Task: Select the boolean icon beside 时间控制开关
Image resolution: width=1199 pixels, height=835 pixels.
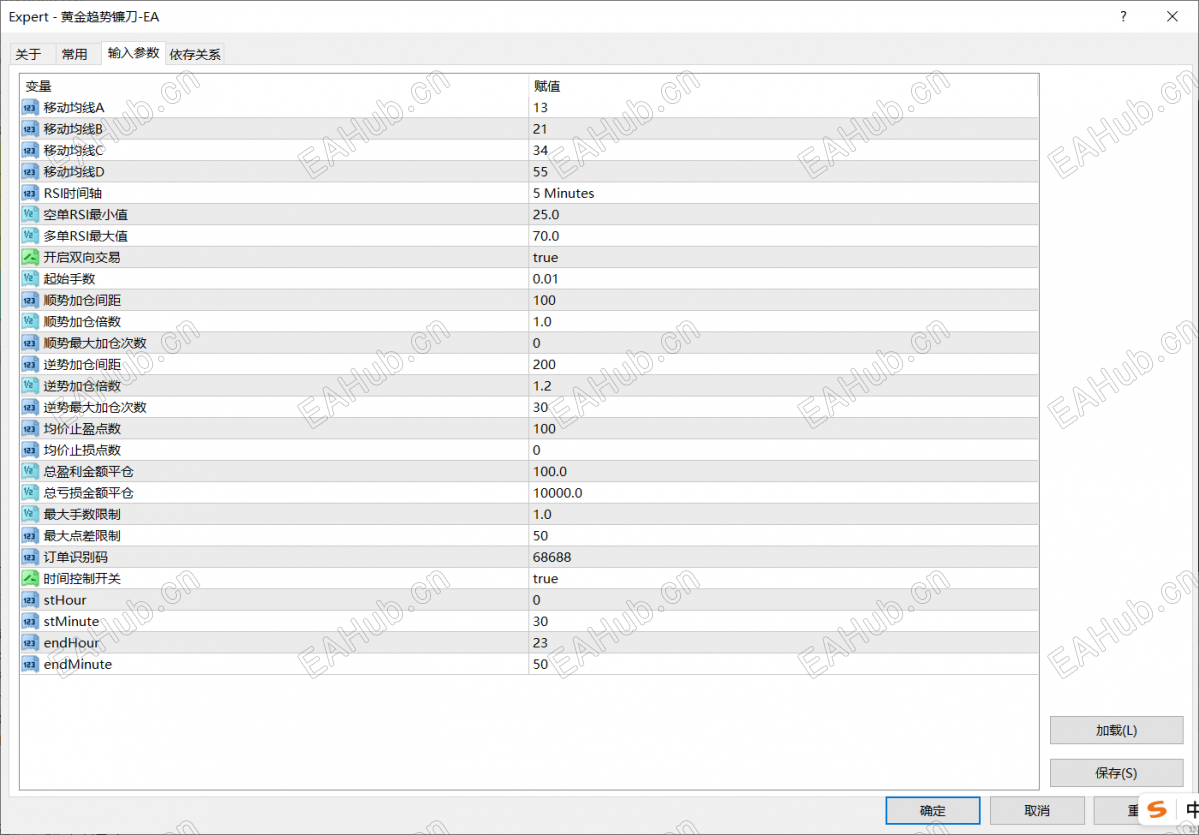Action: 31,578
